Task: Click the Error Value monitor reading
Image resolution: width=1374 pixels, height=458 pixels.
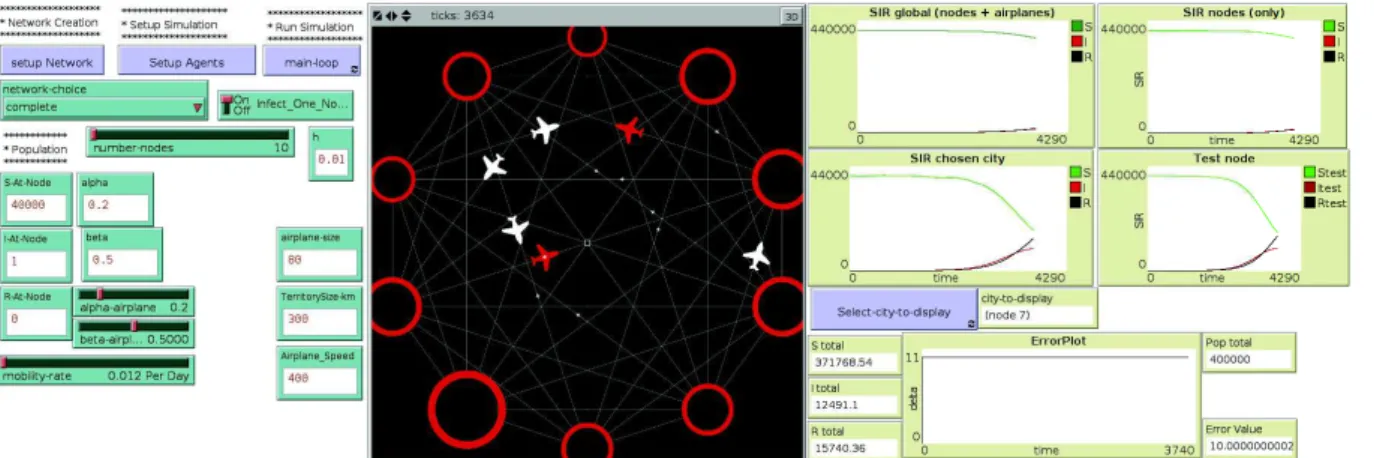Action: 1249,445
